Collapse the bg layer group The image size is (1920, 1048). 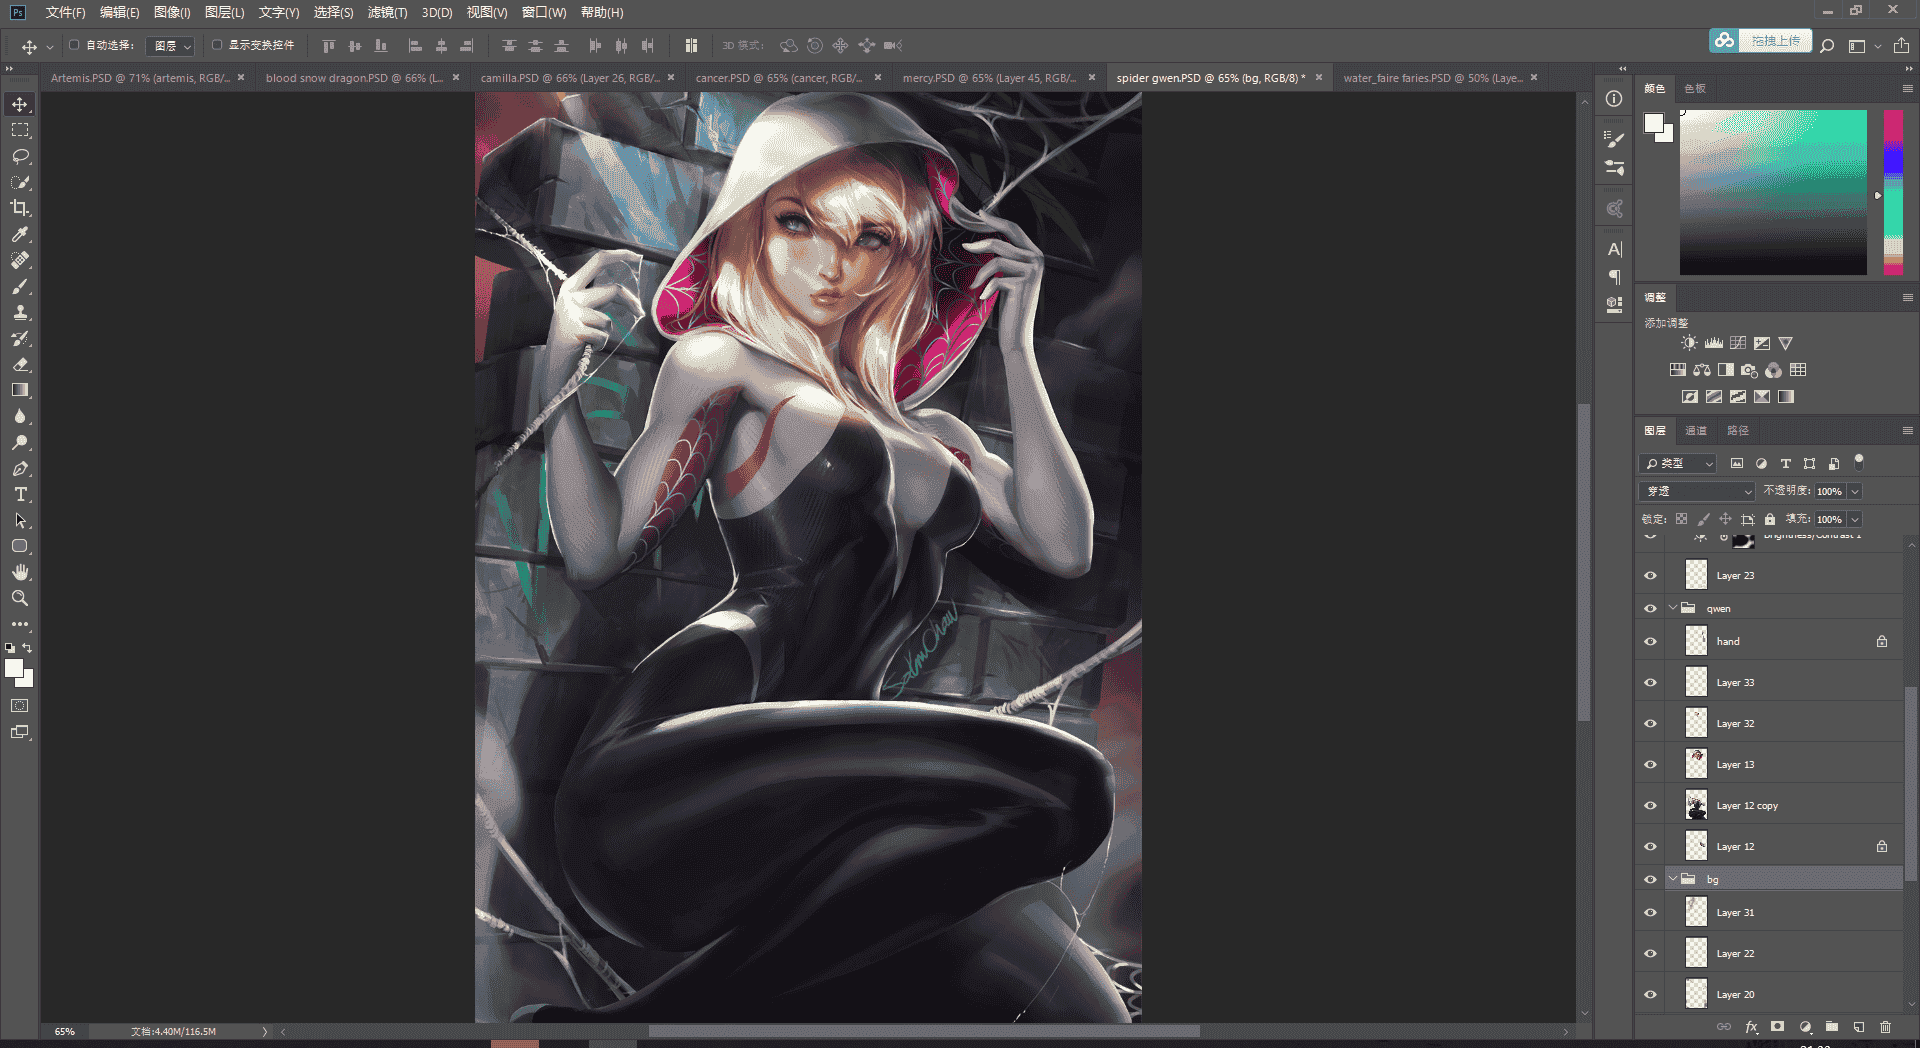[x=1672, y=879]
